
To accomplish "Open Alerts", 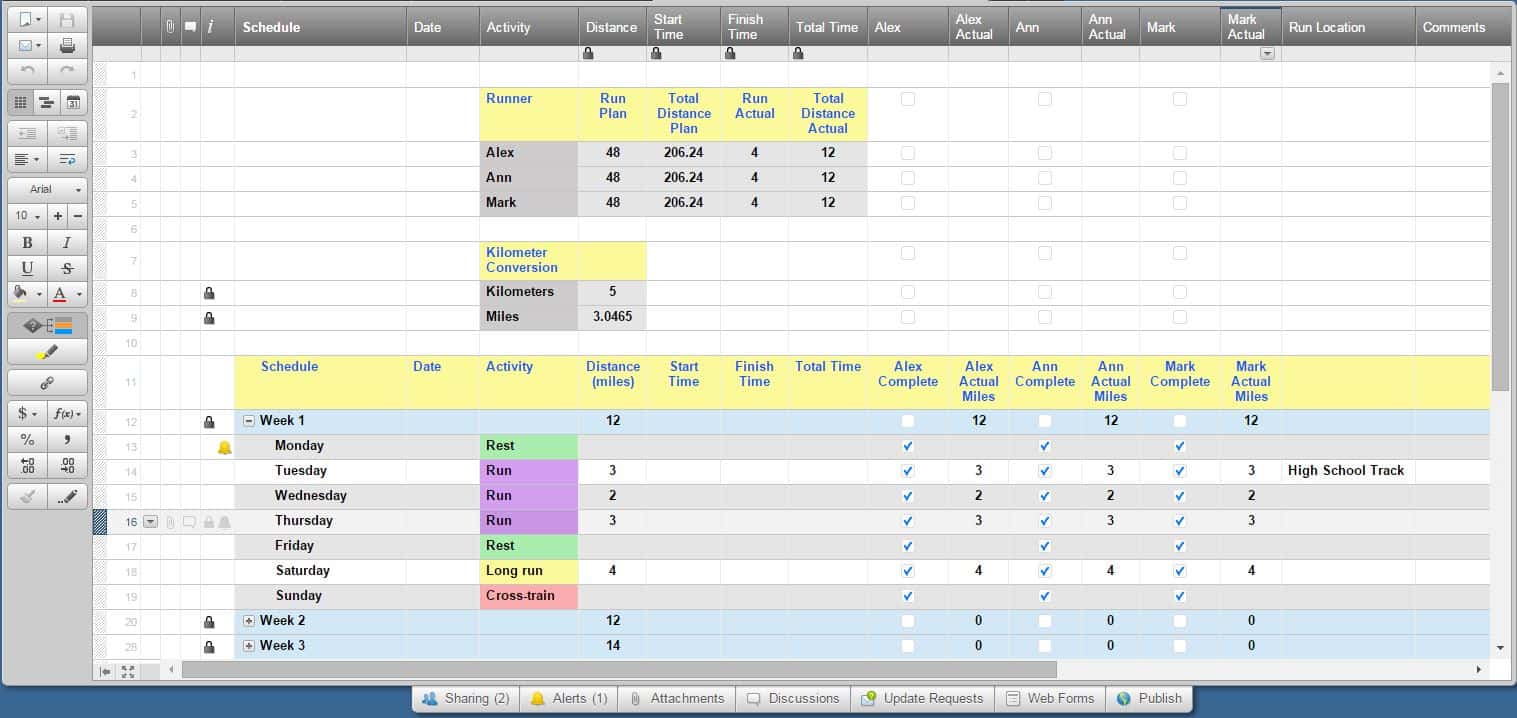I will point(568,698).
